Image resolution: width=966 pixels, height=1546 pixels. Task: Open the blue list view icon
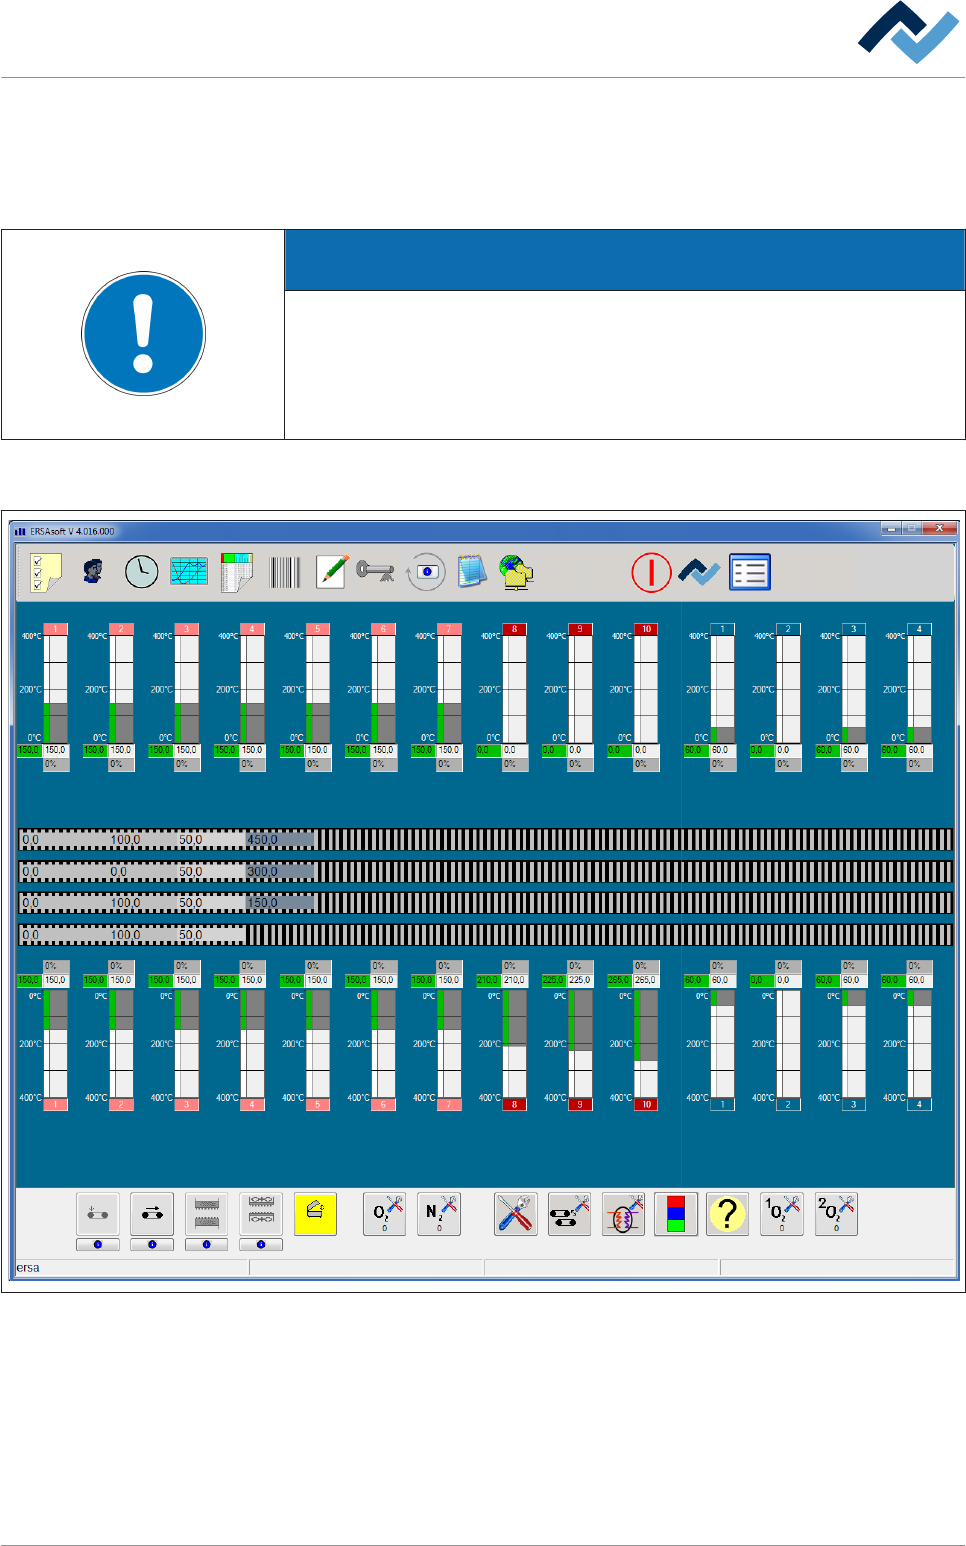tap(750, 572)
